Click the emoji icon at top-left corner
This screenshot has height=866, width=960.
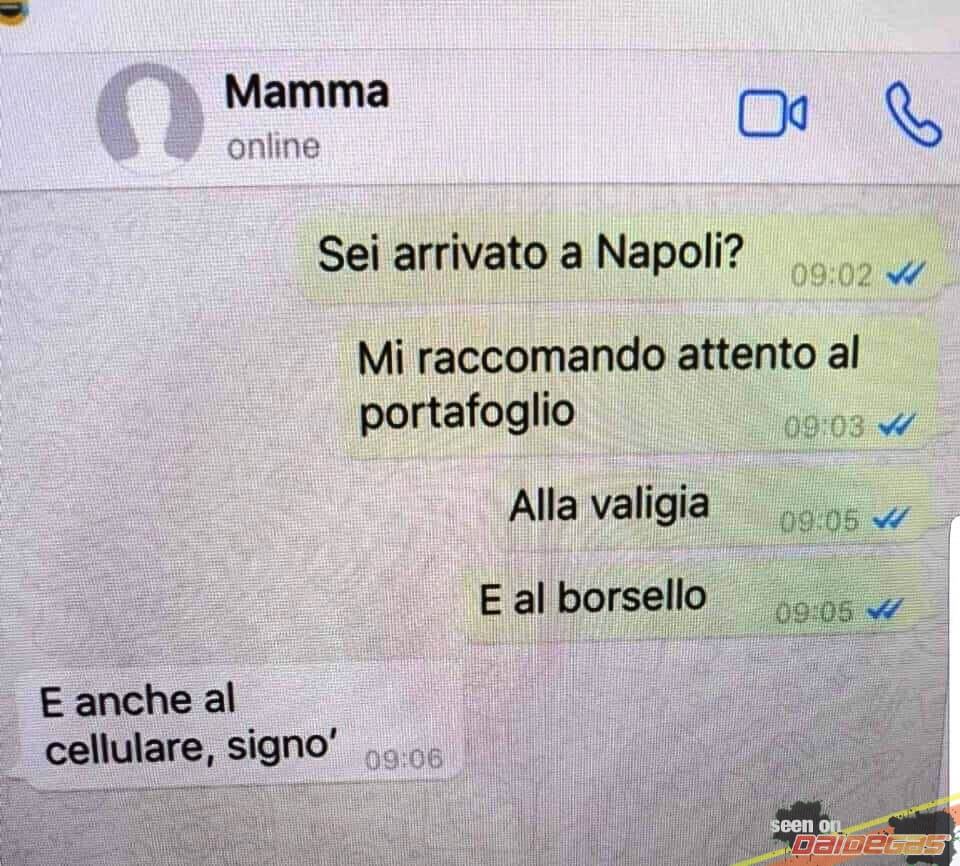click(11, 11)
